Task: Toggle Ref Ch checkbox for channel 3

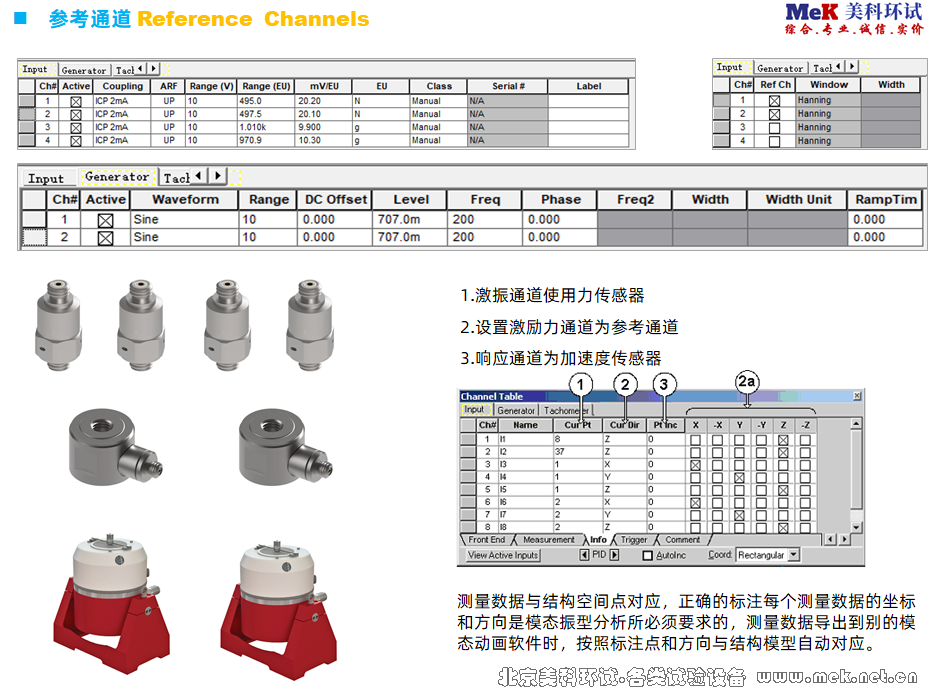Action: point(774,128)
